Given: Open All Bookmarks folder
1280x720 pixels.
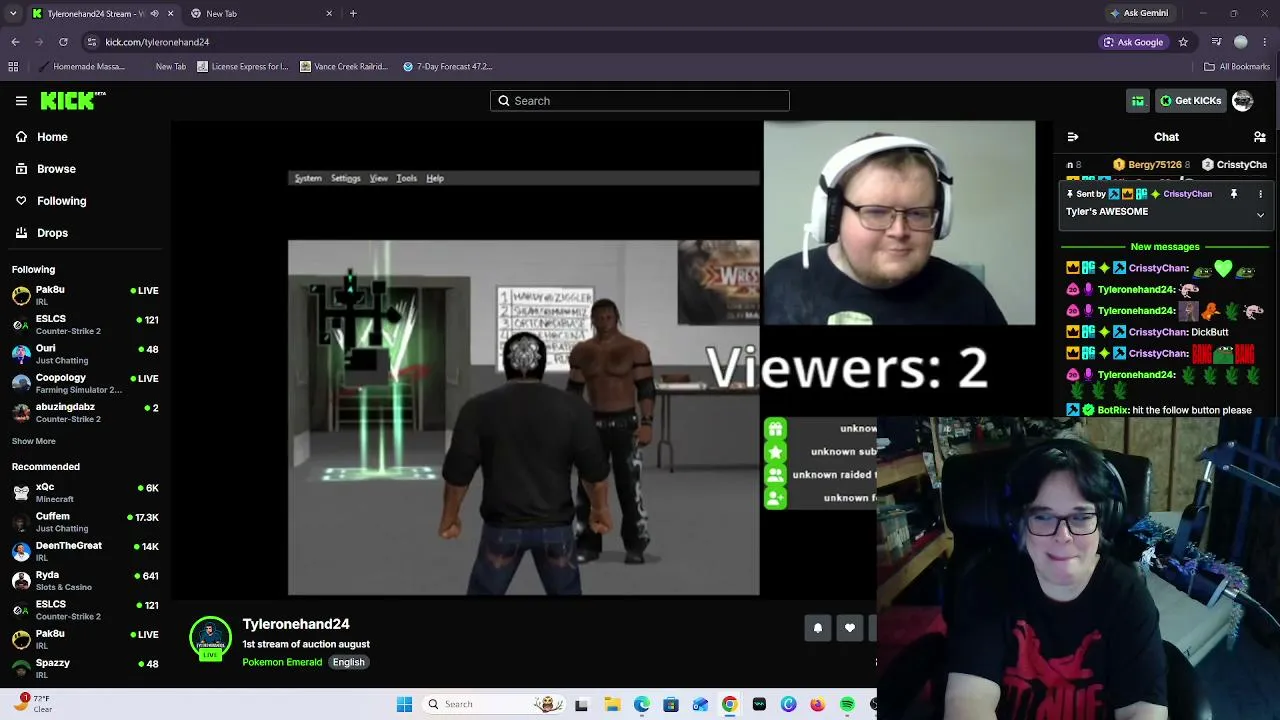Looking at the screenshot, I should click(x=1237, y=67).
